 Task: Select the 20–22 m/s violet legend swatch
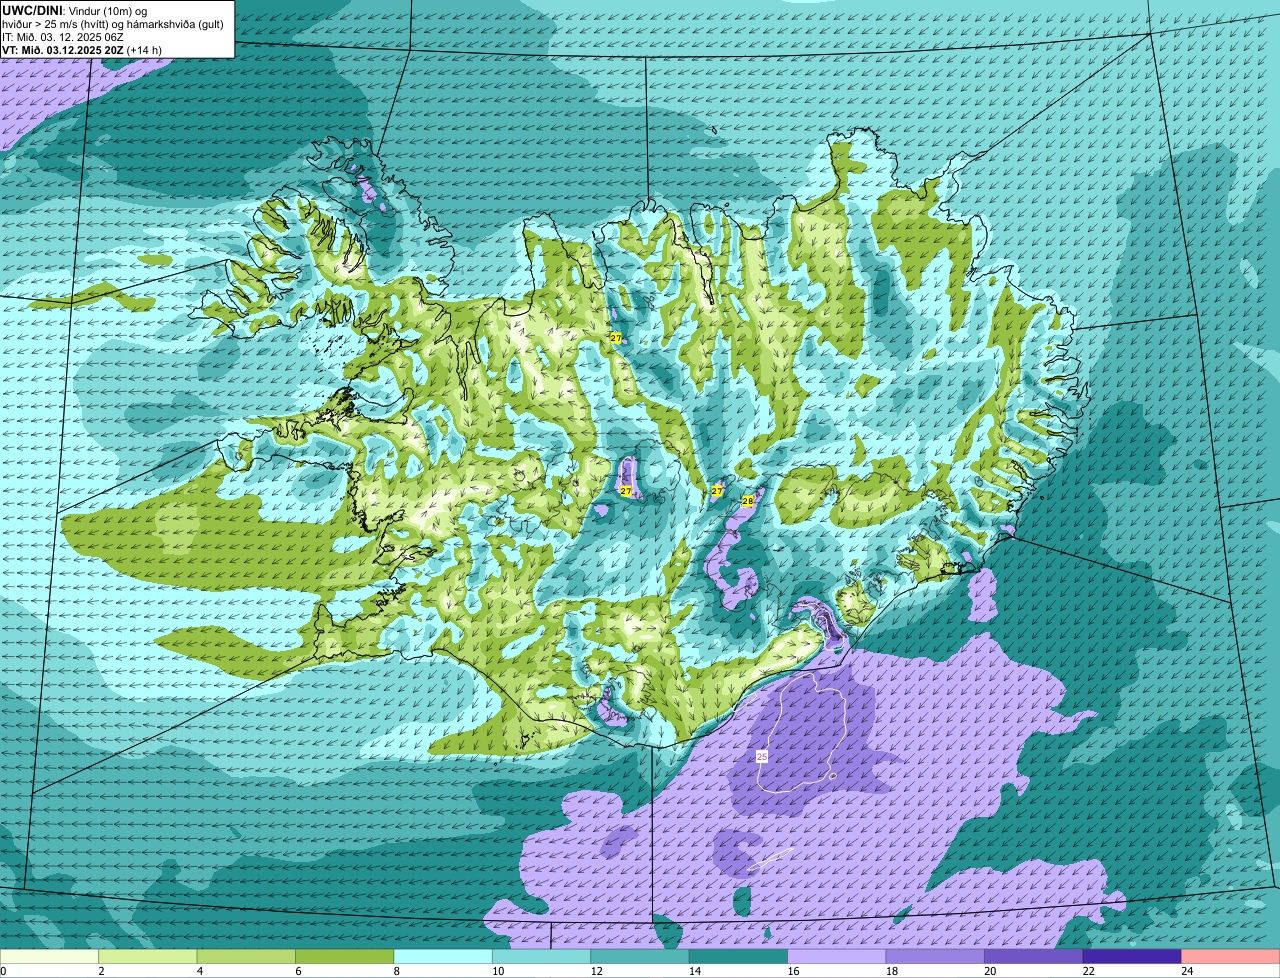point(1034,957)
